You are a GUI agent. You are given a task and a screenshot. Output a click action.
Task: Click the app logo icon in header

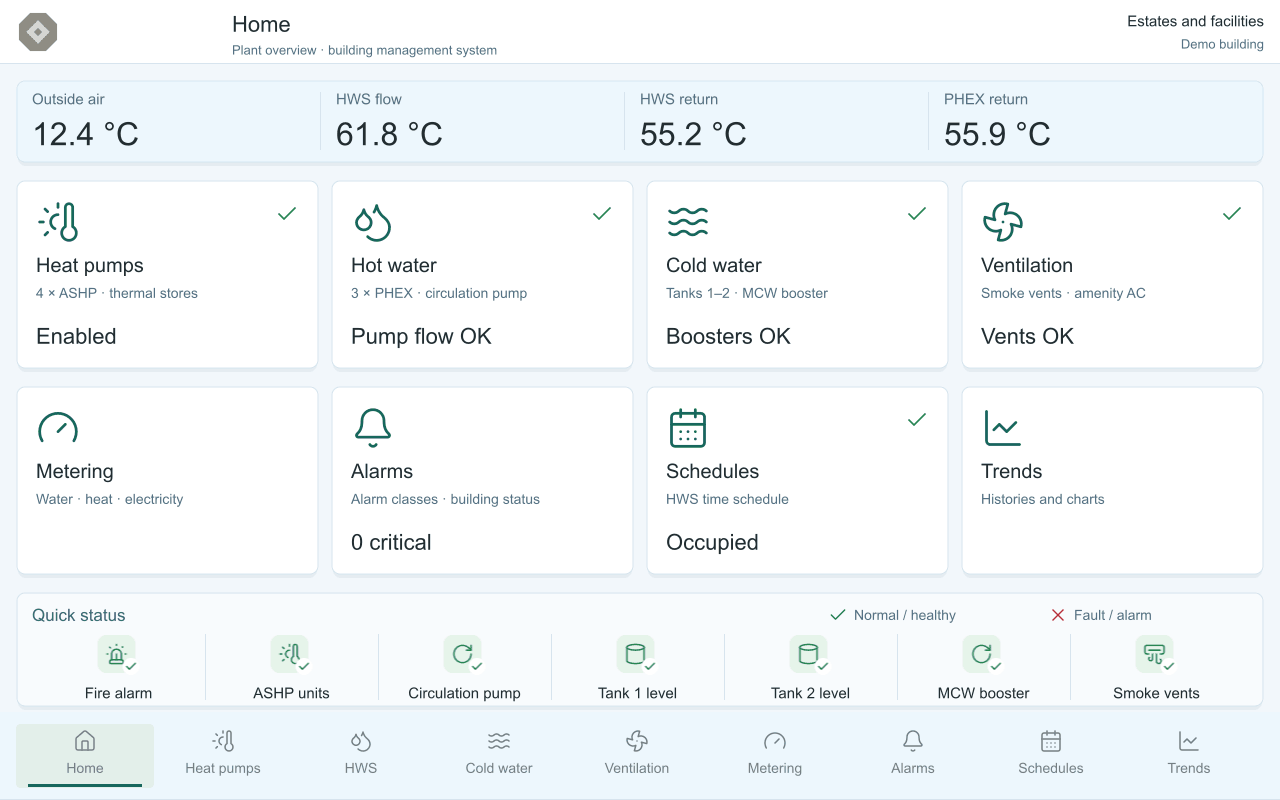tap(38, 32)
